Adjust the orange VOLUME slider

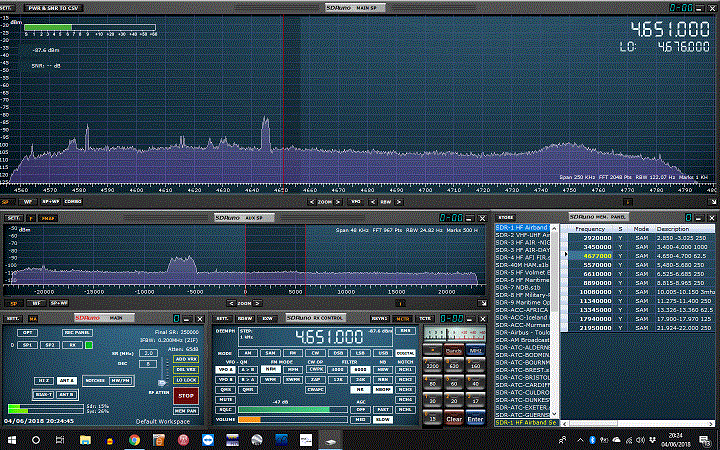(292, 420)
